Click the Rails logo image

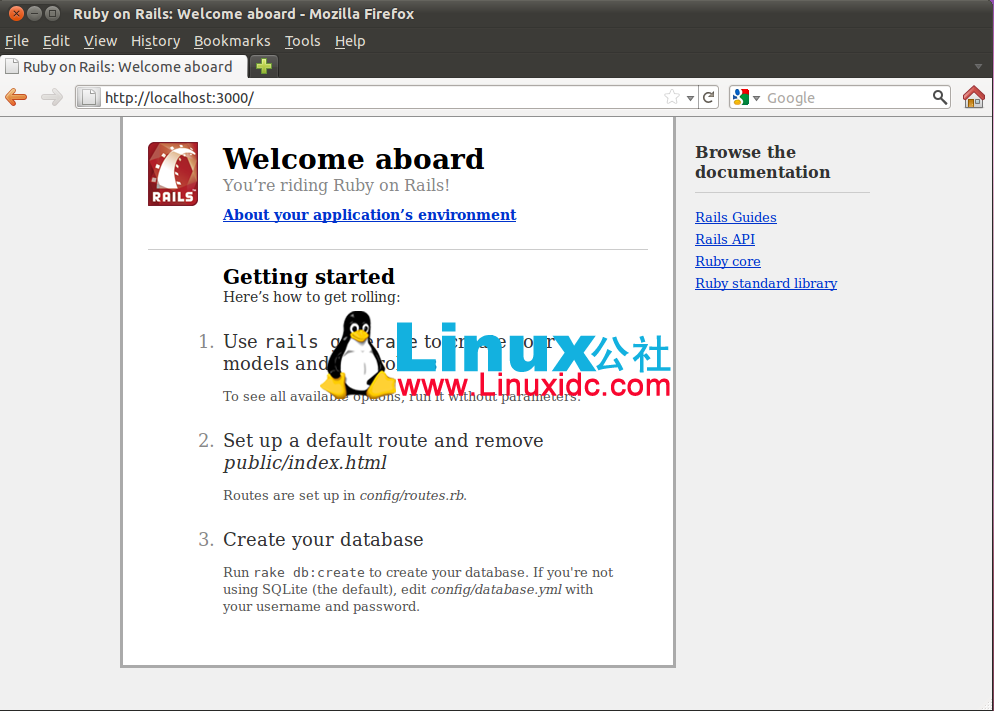coord(173,174)
